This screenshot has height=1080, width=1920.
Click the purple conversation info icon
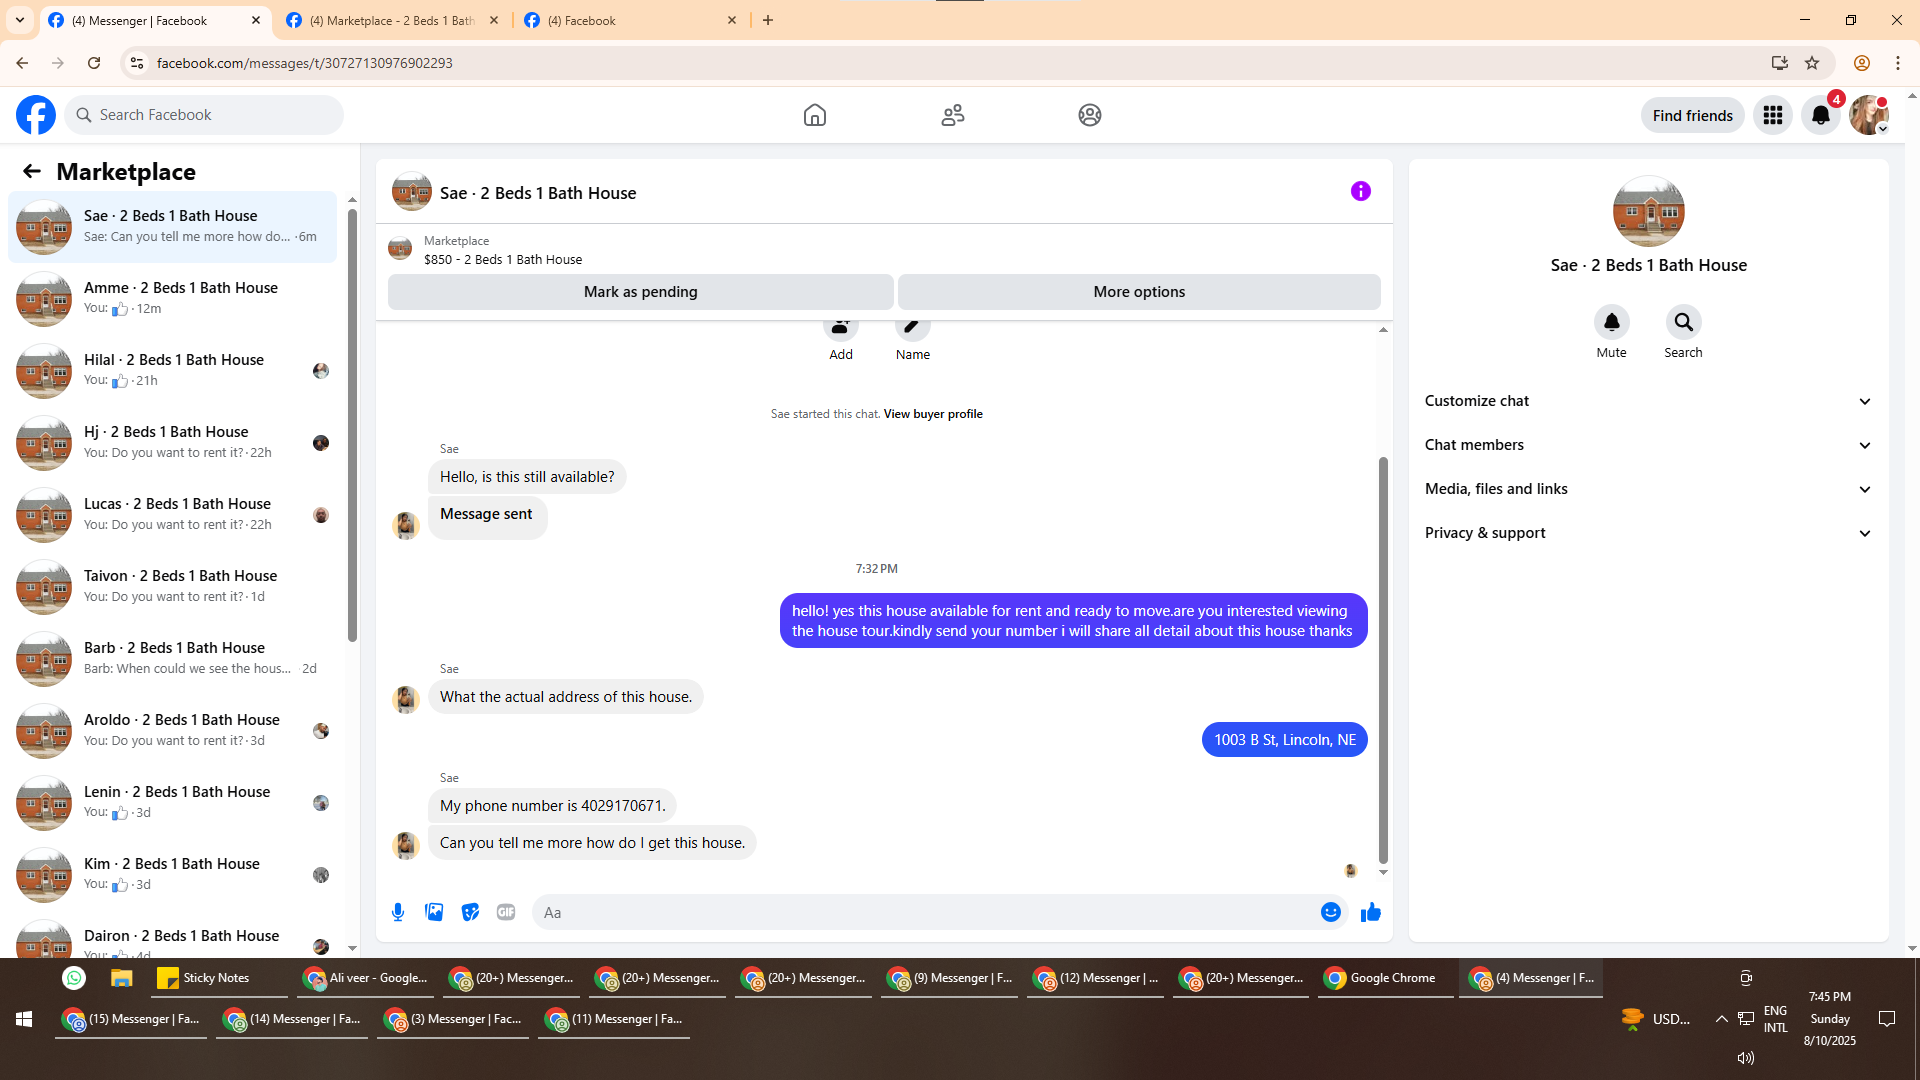1360,191
